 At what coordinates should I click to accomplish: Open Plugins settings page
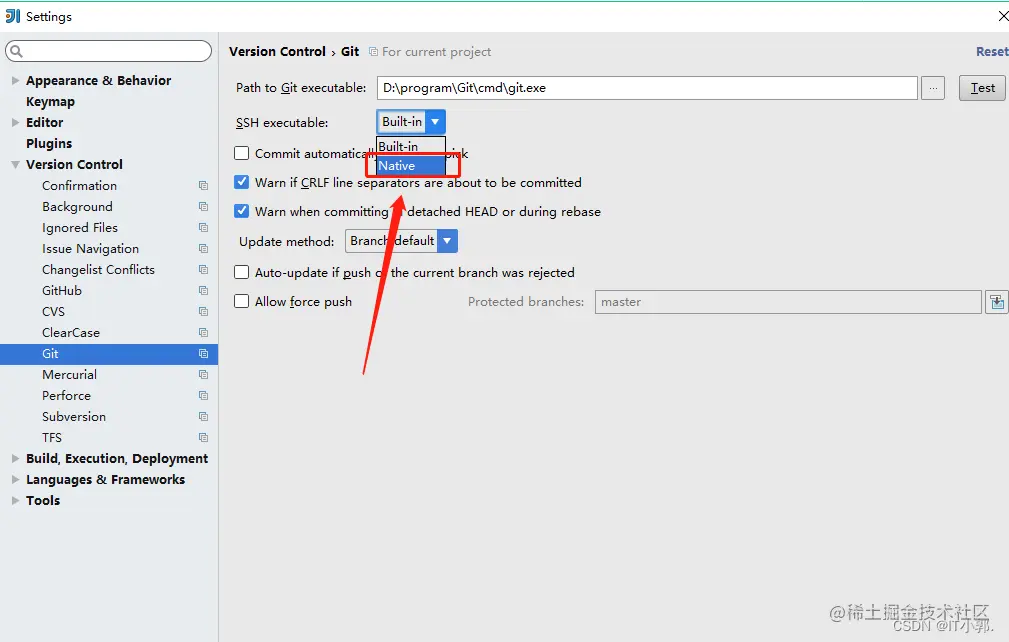click(49, 143)
